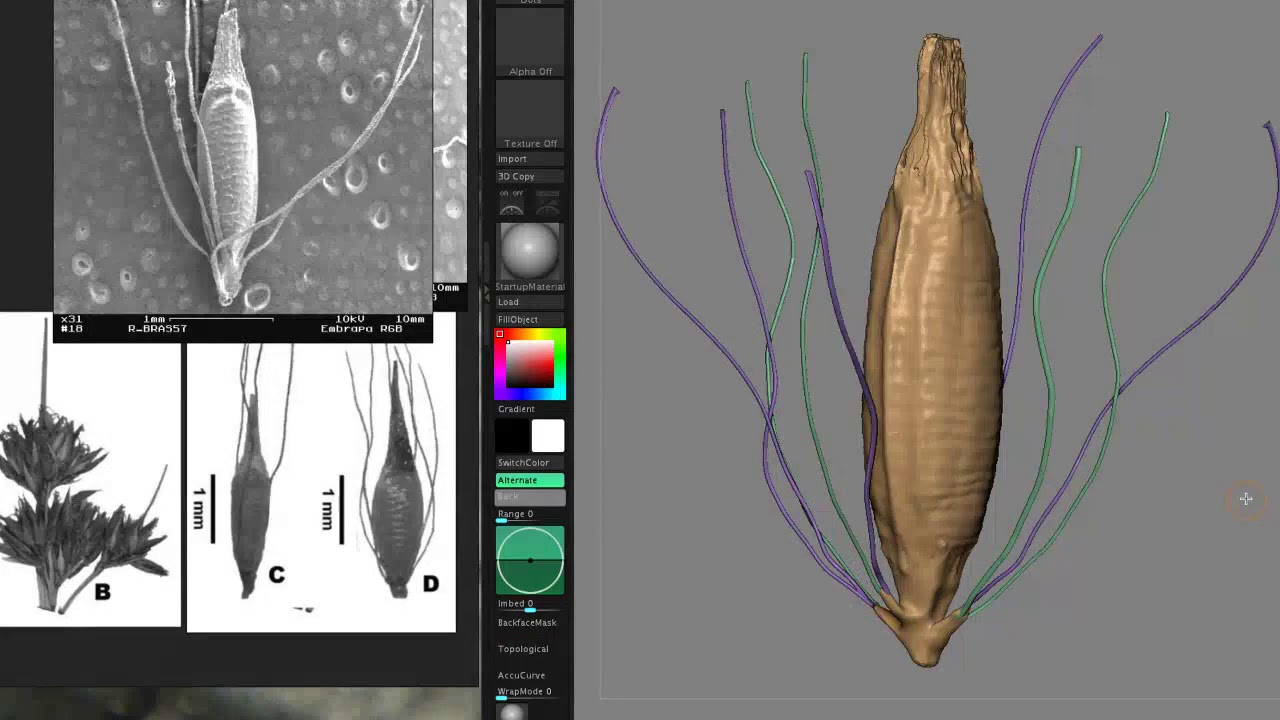Screen dimensions: 1280x720
Task: Toggle the Gradient option
Action: click(x=530, y=409)
